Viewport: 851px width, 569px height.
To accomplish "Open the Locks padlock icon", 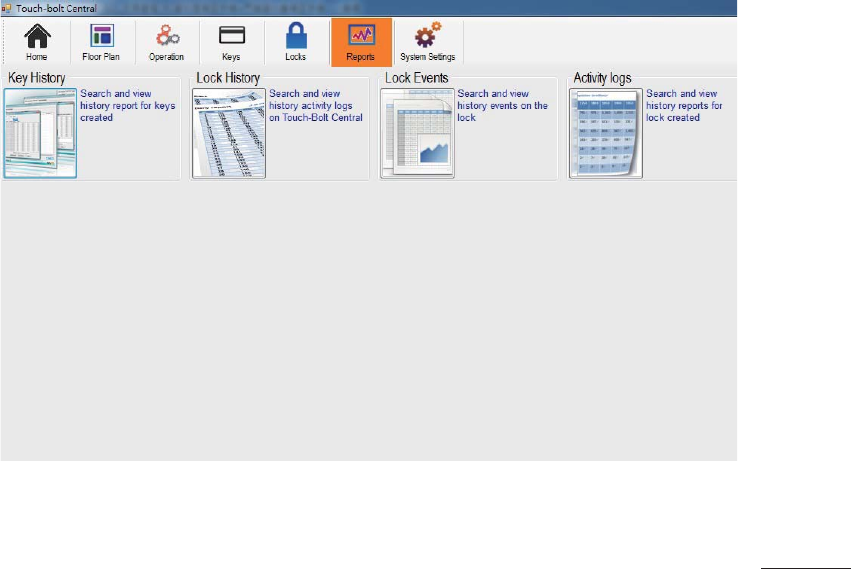I will [296, 42].
